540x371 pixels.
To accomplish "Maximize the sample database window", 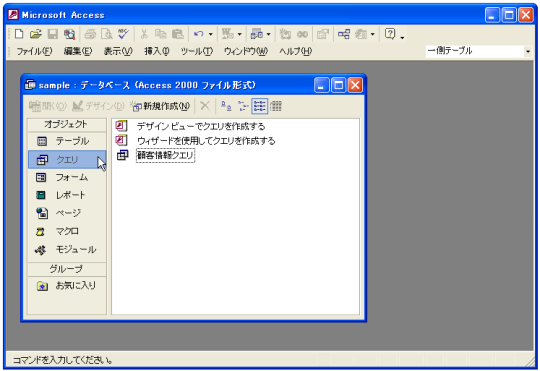I will tap(338, 85).
